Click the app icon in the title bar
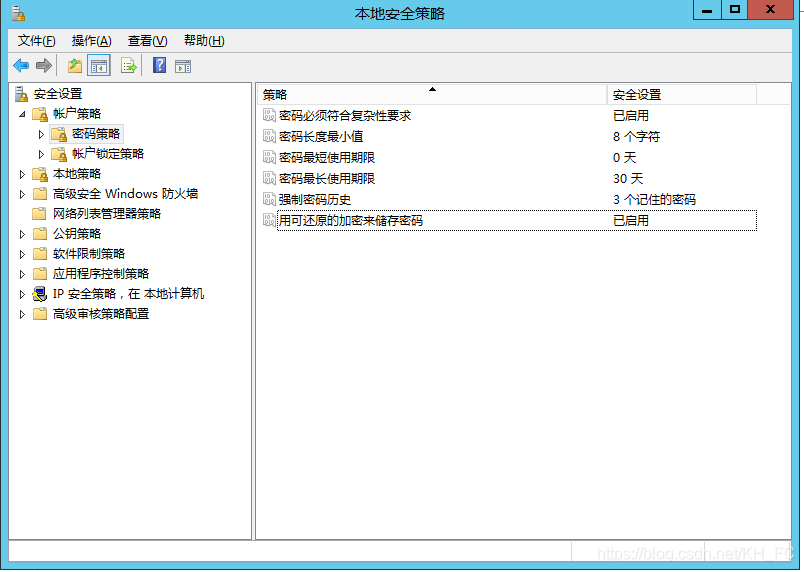The image size is (804, 572). (x=18, y=13)
